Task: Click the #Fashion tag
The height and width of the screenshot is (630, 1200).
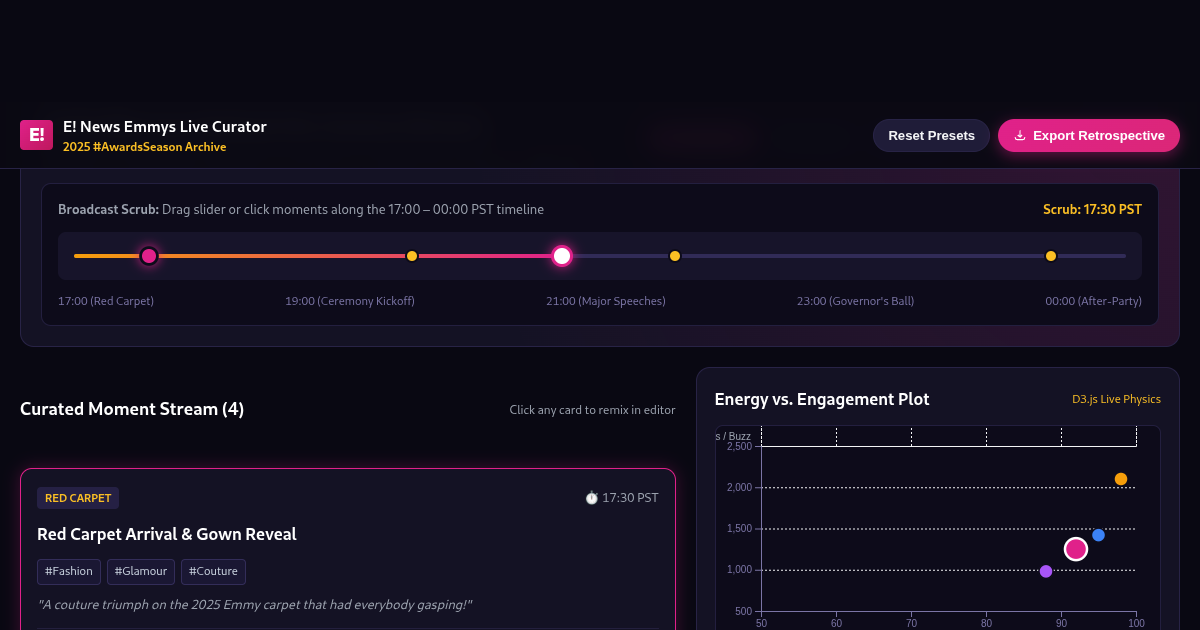Action: [69, 572]
